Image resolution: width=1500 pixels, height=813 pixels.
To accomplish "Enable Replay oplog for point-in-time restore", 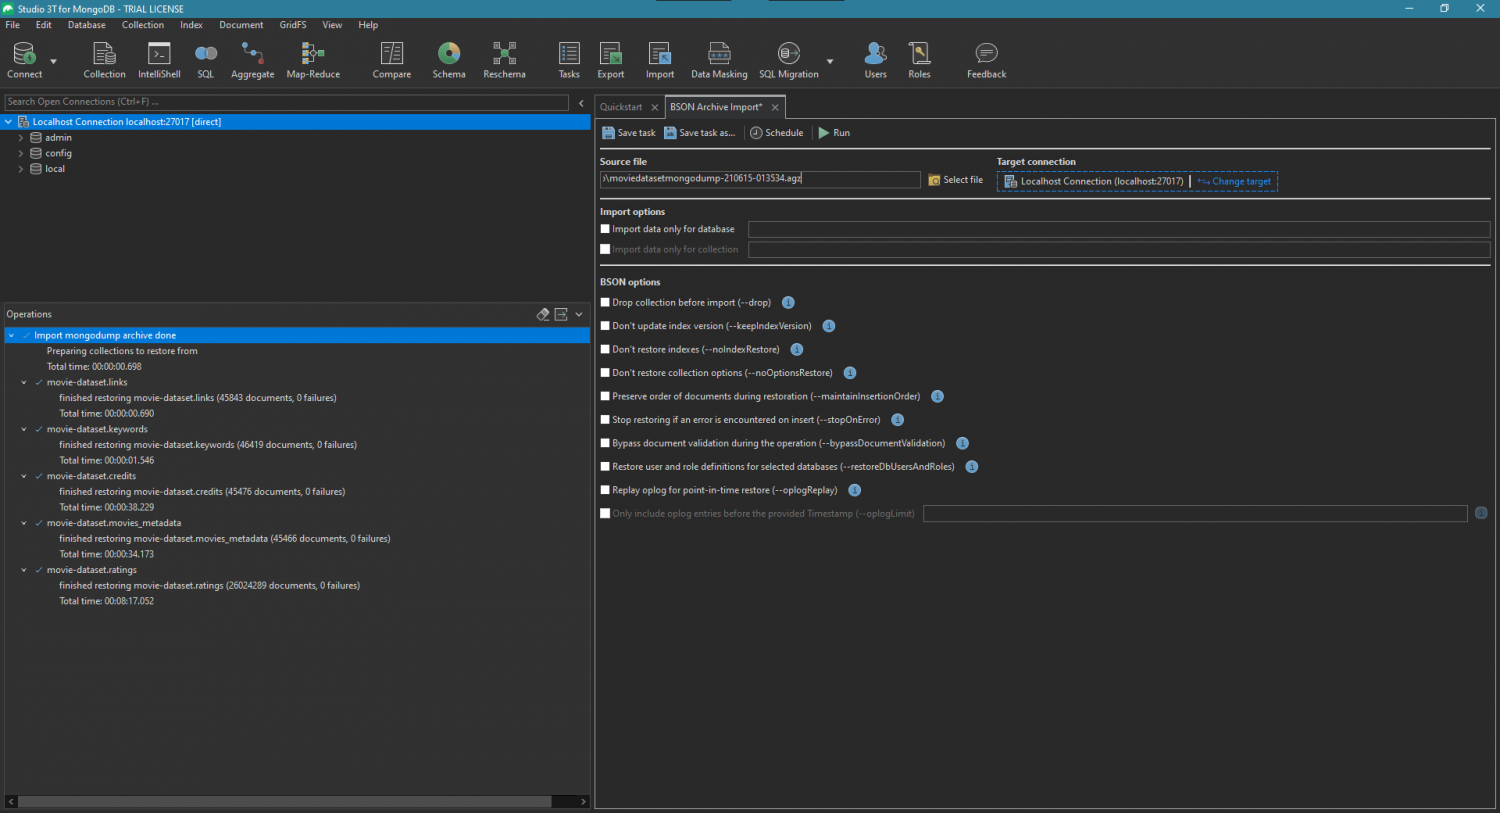I will click(605, 490).
